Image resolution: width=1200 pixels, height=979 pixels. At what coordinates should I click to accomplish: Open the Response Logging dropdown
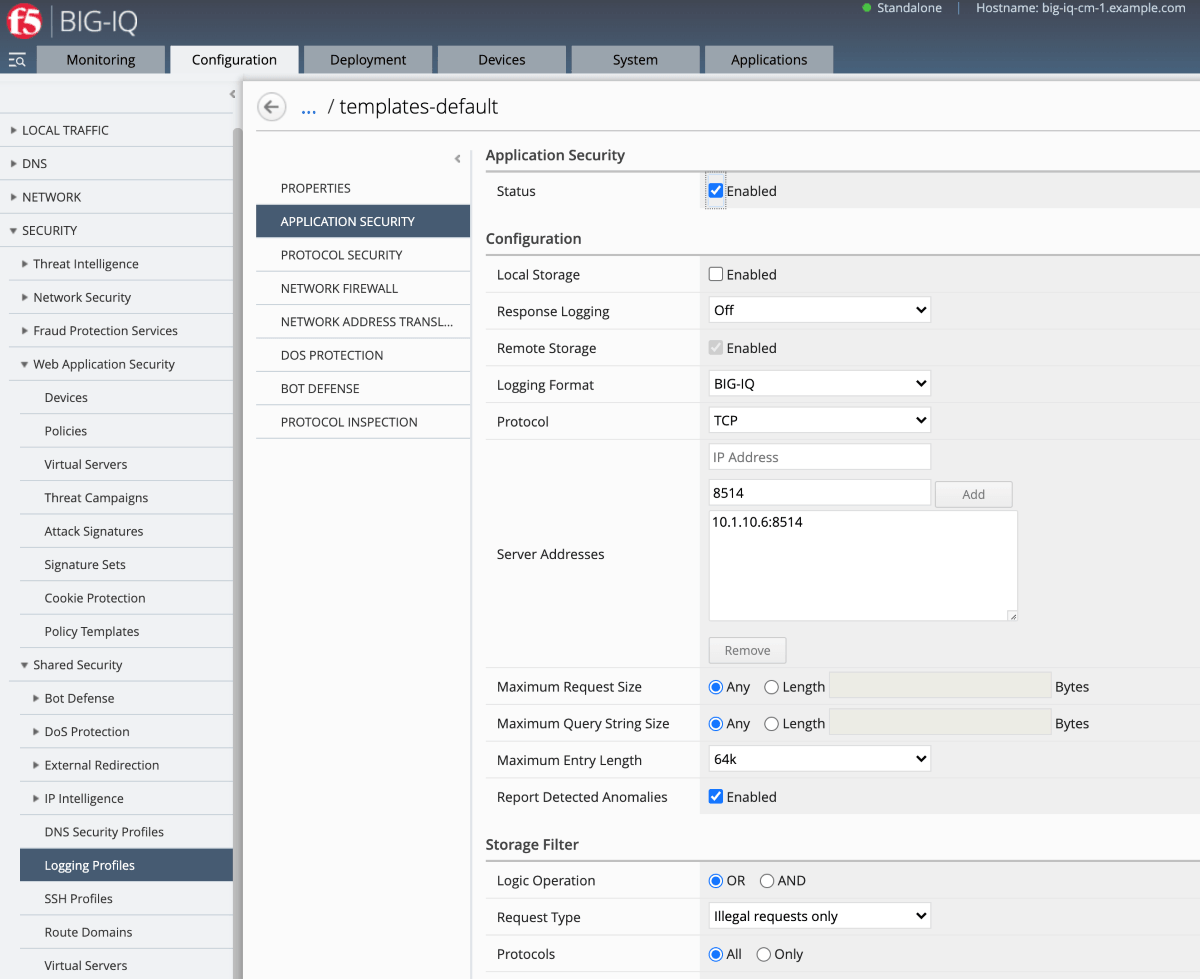click(820, 310)
